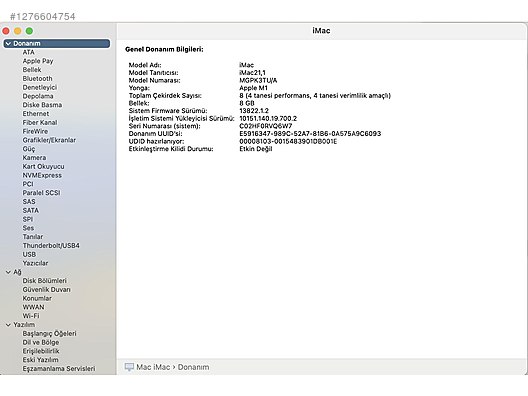Open the PCI entry

click(28, 184)
